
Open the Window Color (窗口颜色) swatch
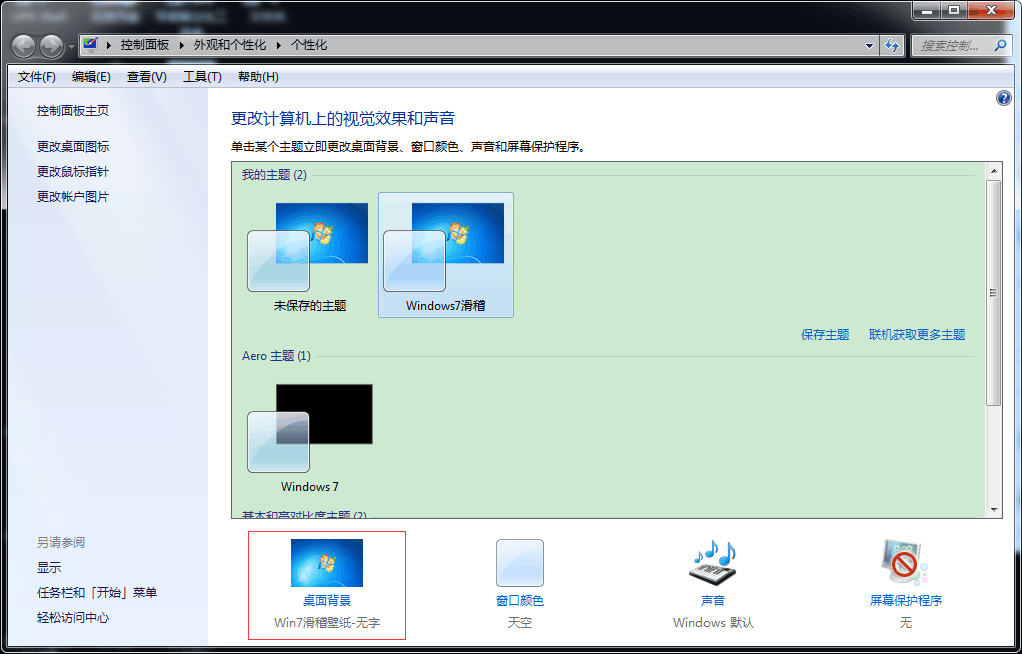pos(520,563)
